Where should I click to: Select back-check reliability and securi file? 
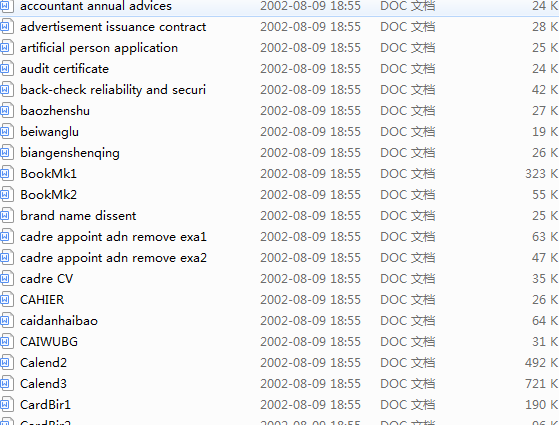click(x=113, y=90)
